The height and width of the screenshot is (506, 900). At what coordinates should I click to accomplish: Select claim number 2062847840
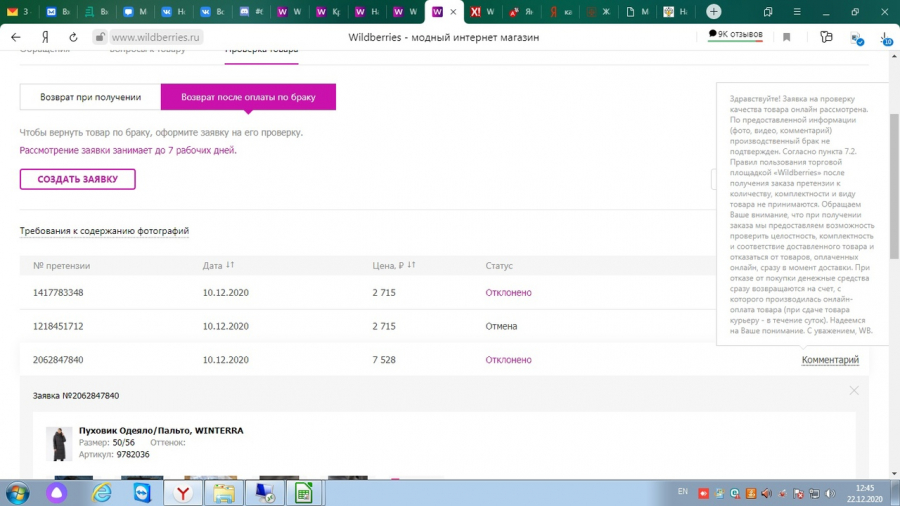pyautogui.click(x=58, y=360)
